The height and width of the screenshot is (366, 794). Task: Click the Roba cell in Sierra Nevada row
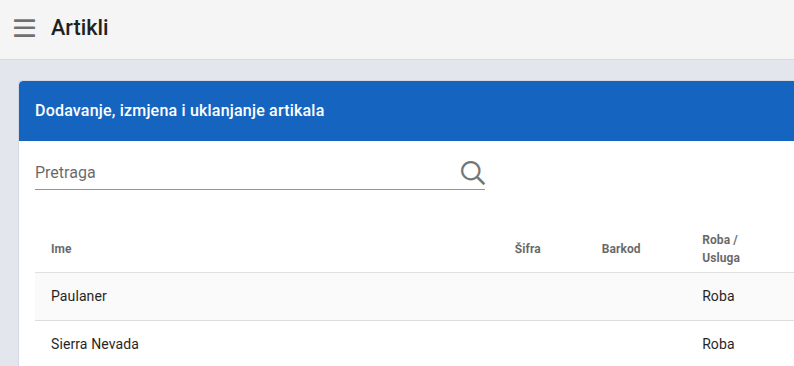718,344
